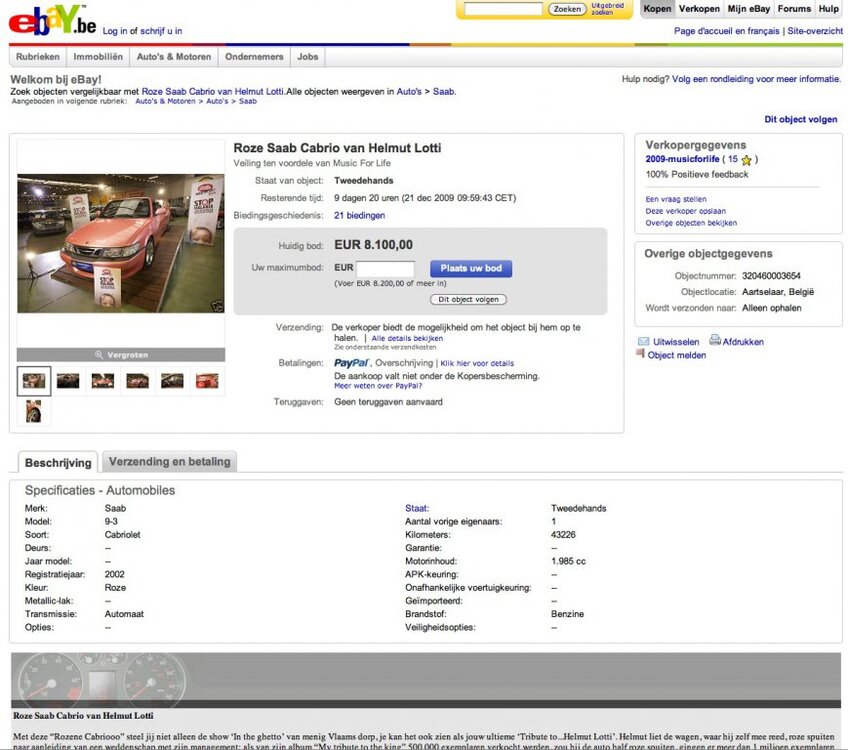The height and width of the screenshot is (750, 848).
Task: Open the Forums tab
Action: pos(794,9)
